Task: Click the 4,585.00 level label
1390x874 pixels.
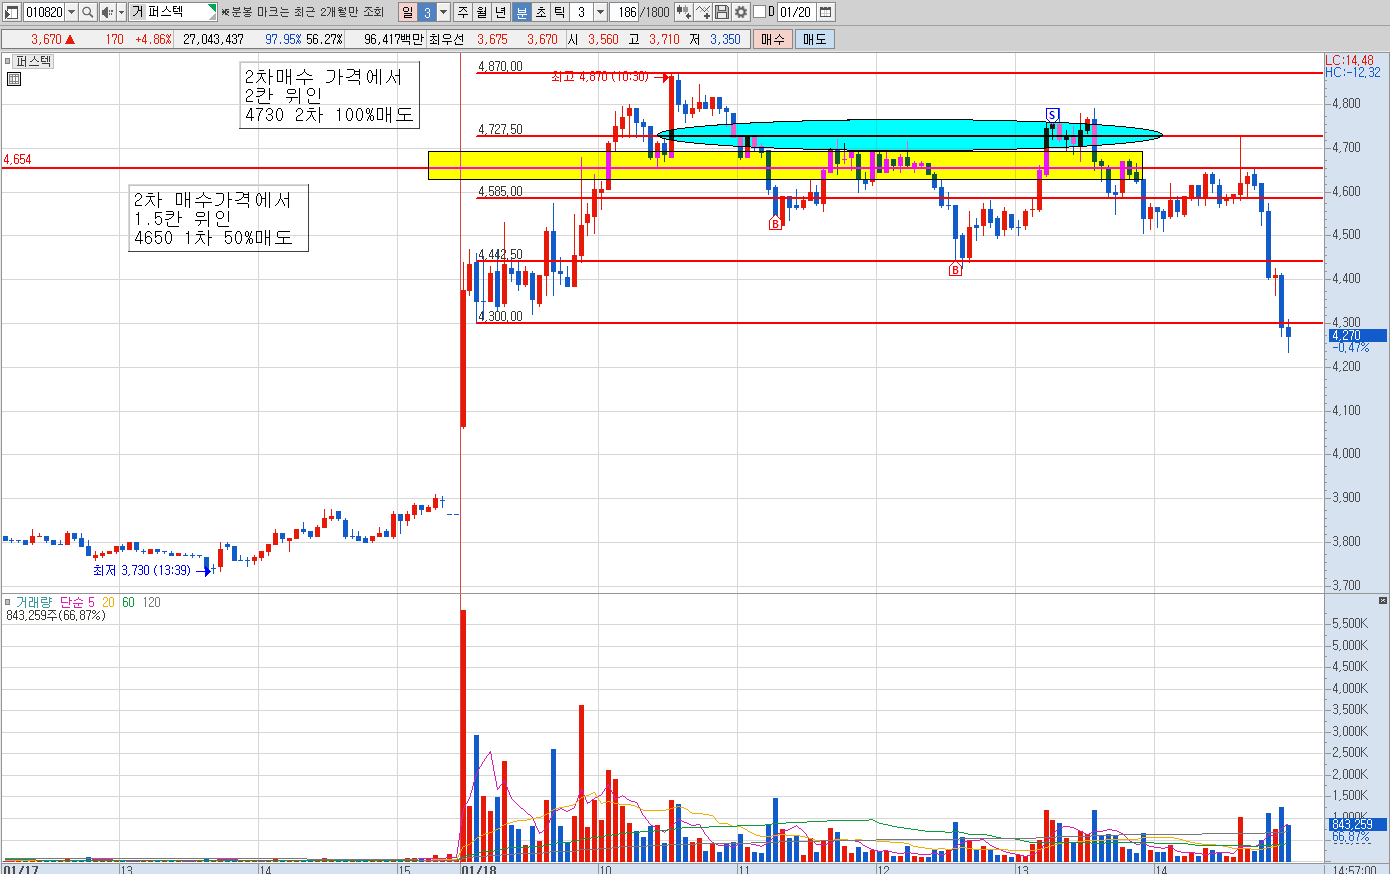Action: 500,191
